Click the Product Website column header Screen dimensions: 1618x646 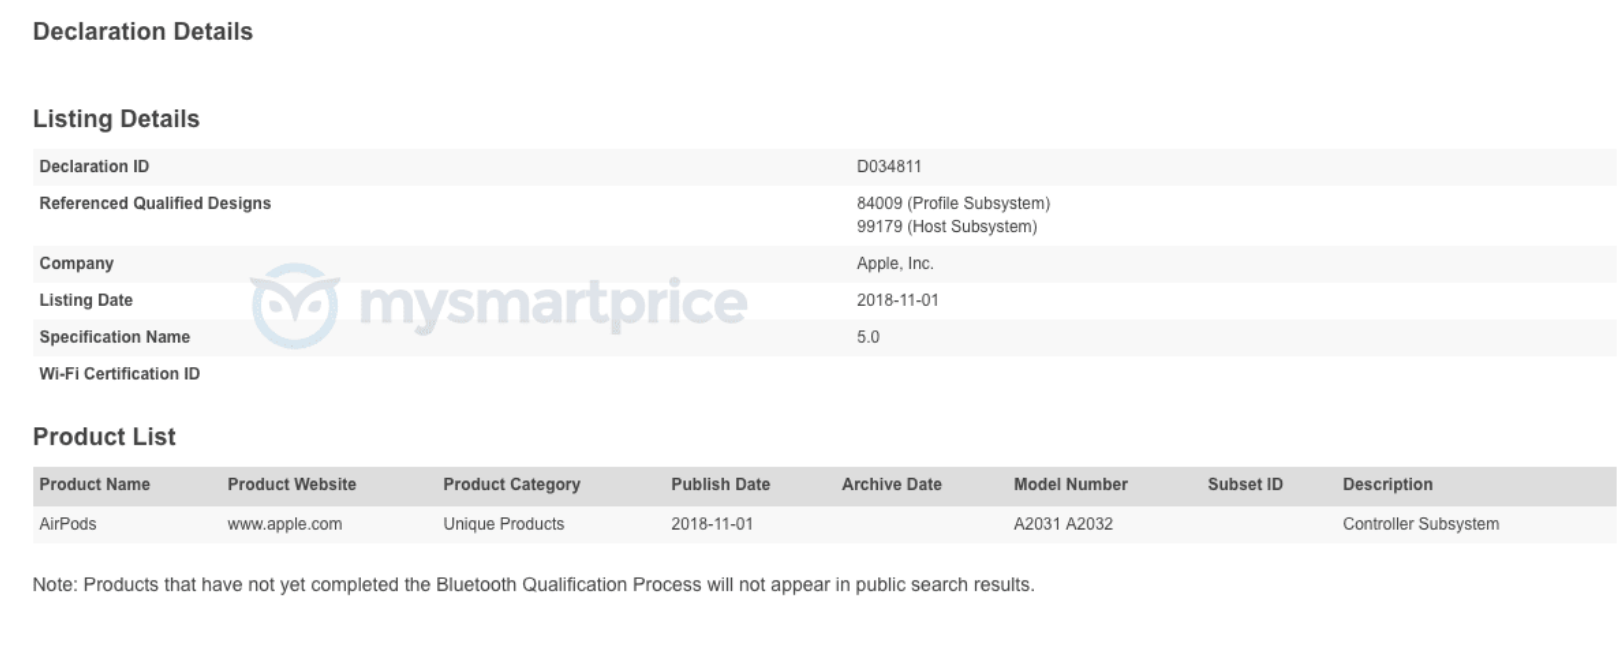[291, 485]
